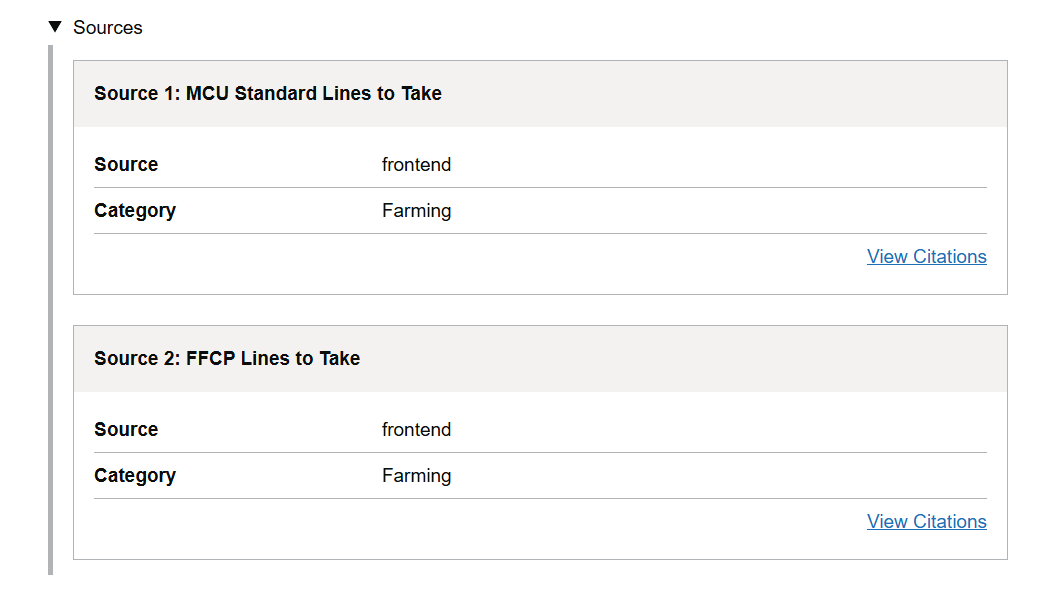Click the Sources summary label
Viewport: 1052px width, 601px height.
point(107,28)
